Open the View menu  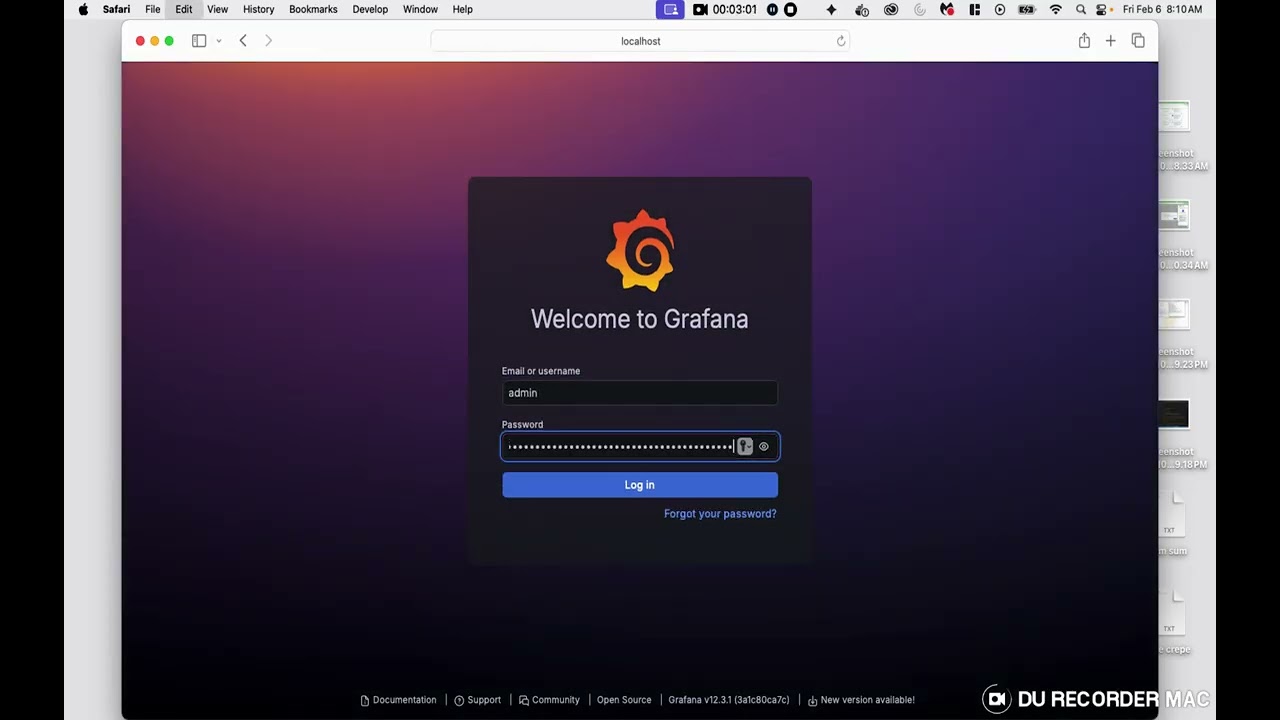click(x=217, y=9)
